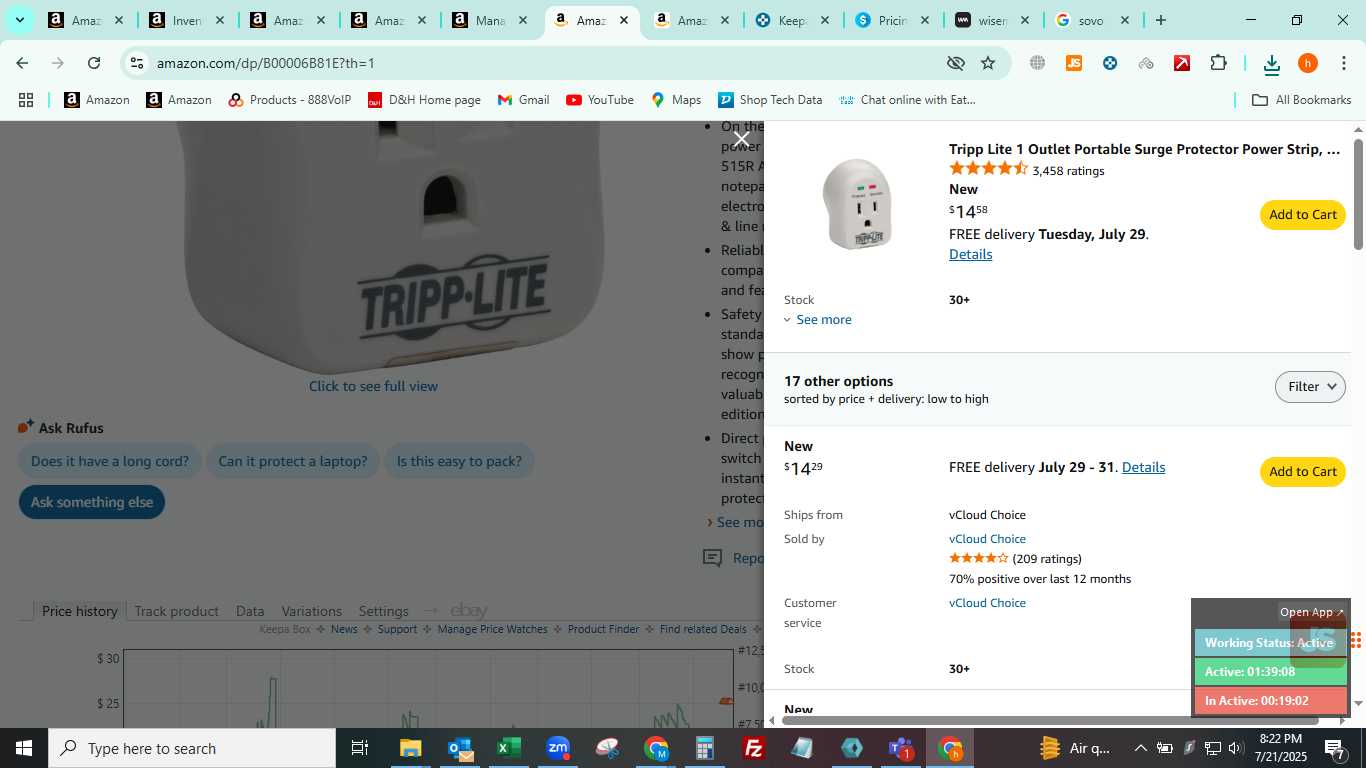Switch to the Track product tab
This screenshot has width=1366, height=768.
click(x=176, y=611)
